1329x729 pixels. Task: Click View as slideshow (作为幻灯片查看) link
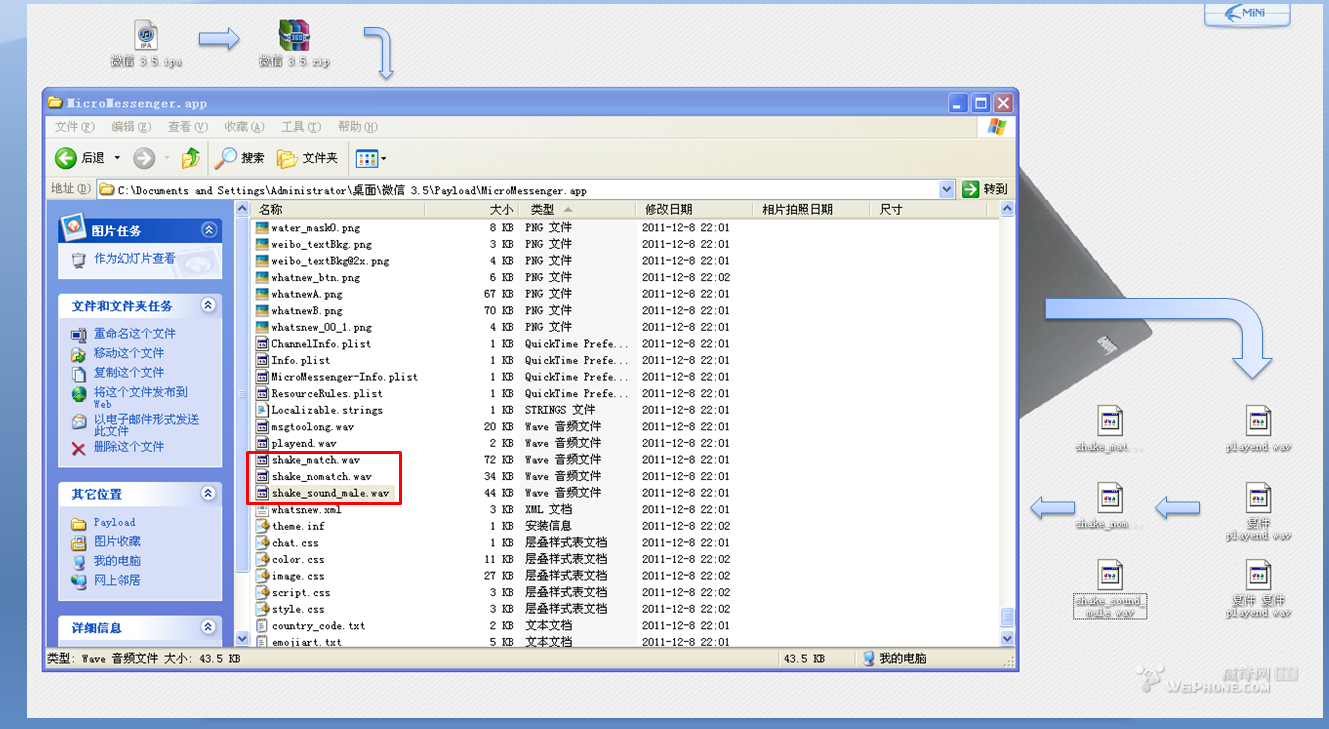click(x=135, y=259)
